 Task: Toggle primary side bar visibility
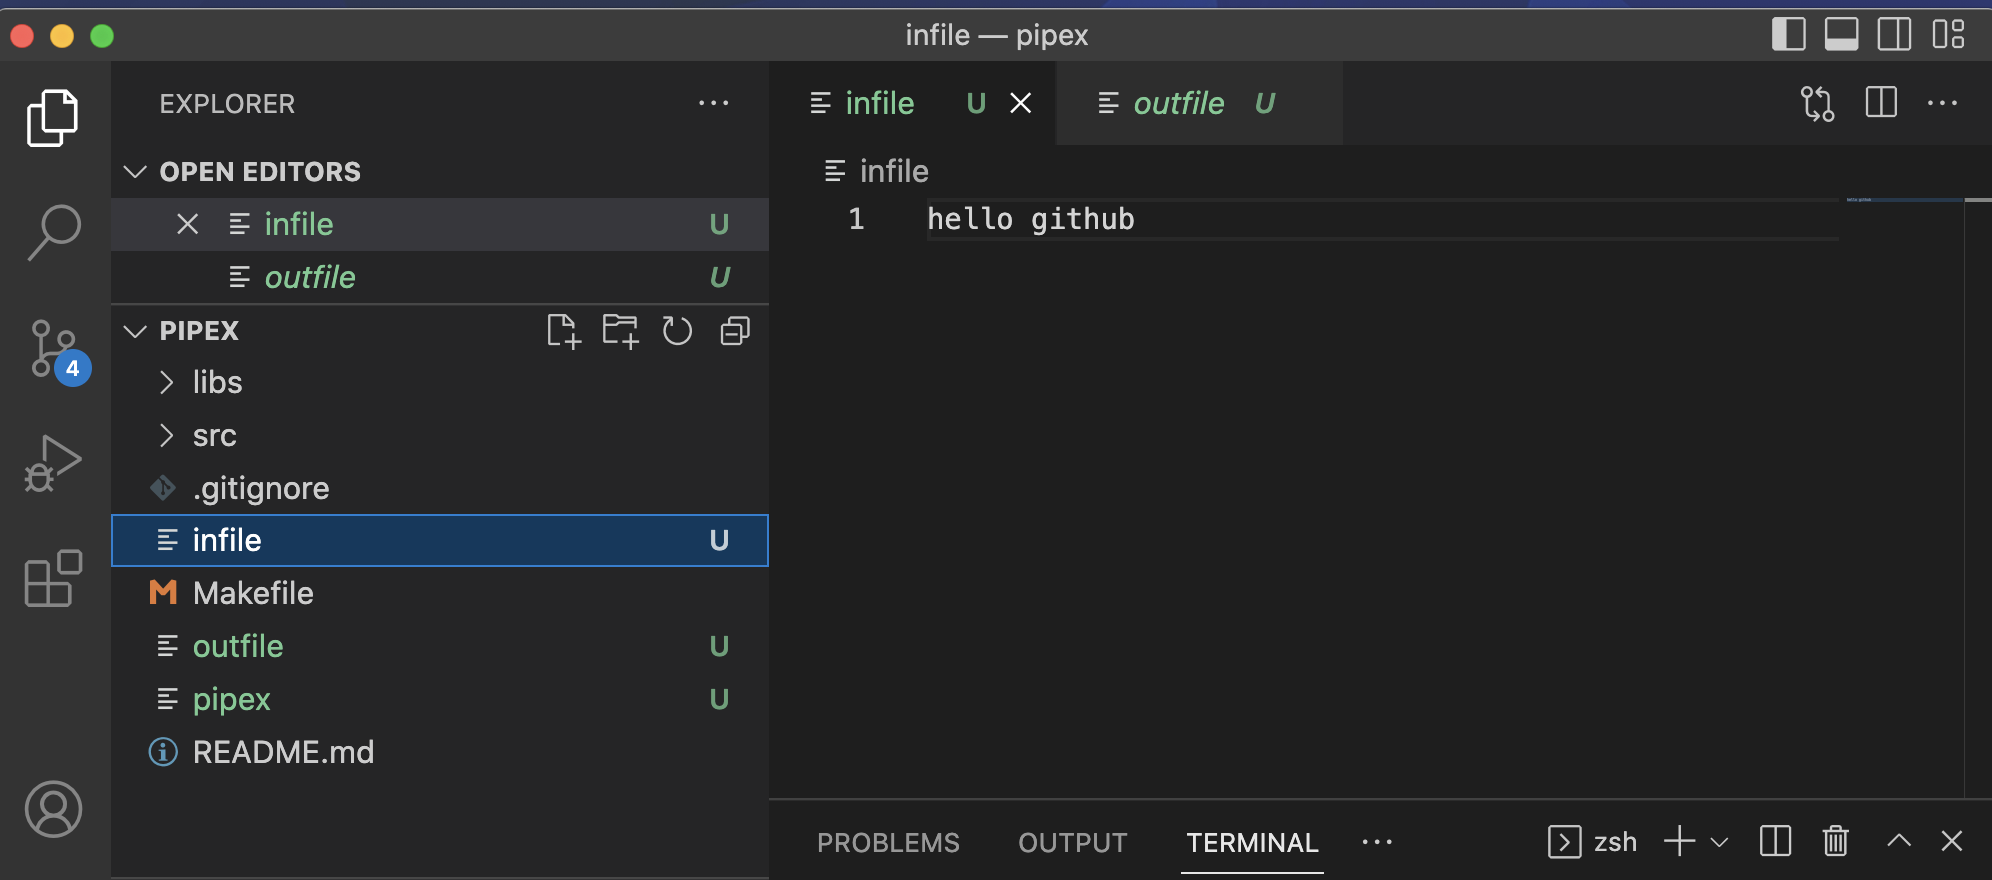(1788, 34)
